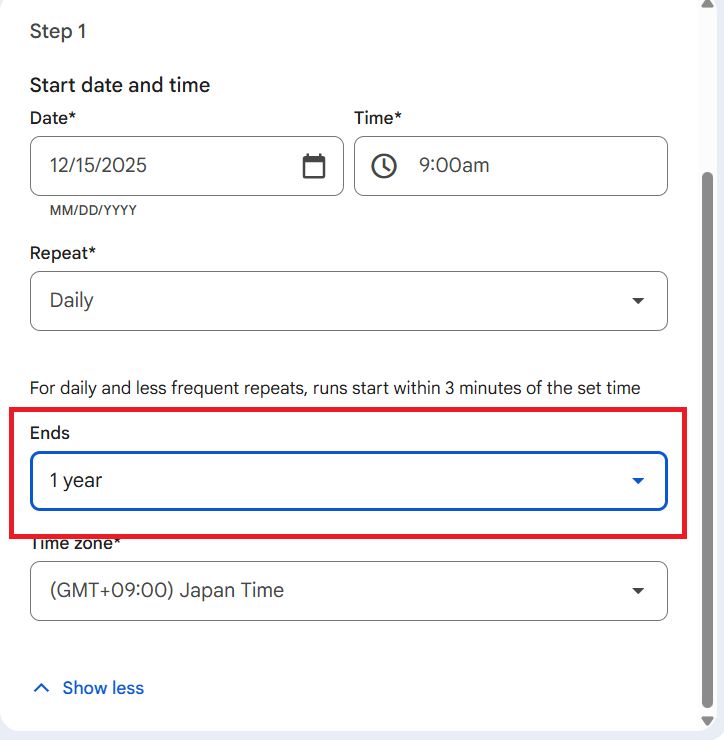Click the scrollbar's up arrow at top
This screenshot has width=724, height=740.
[709, 8]
